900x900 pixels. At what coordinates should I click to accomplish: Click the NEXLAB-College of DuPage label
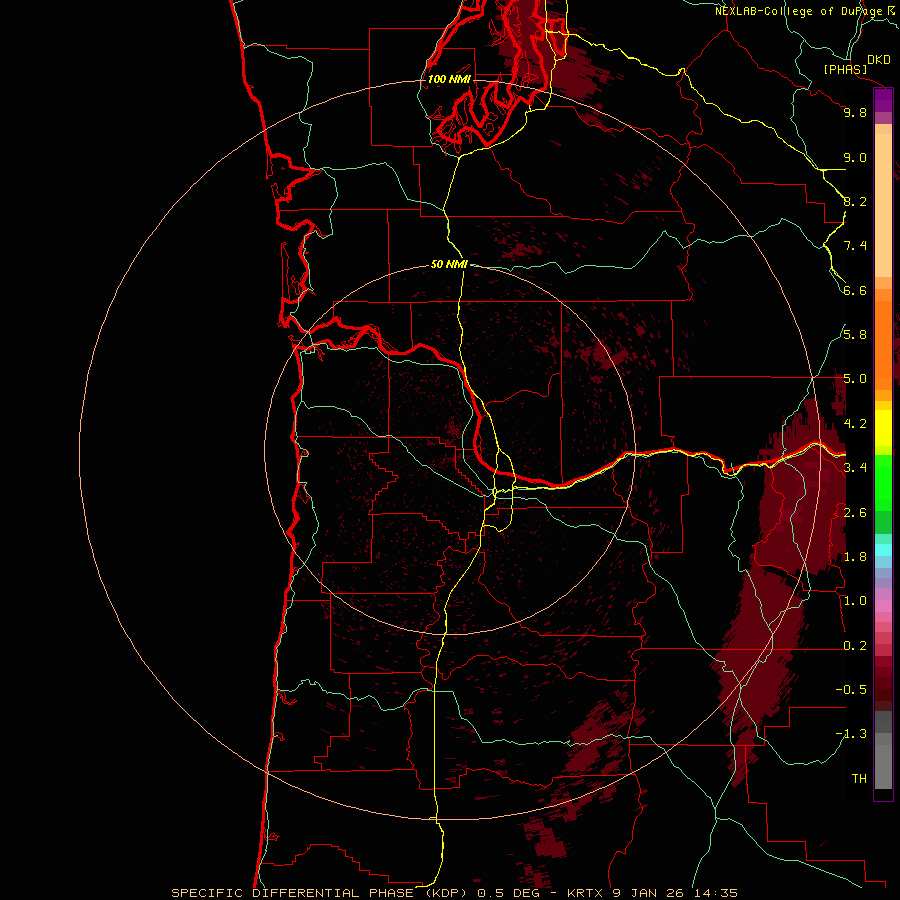pos(799,11)
